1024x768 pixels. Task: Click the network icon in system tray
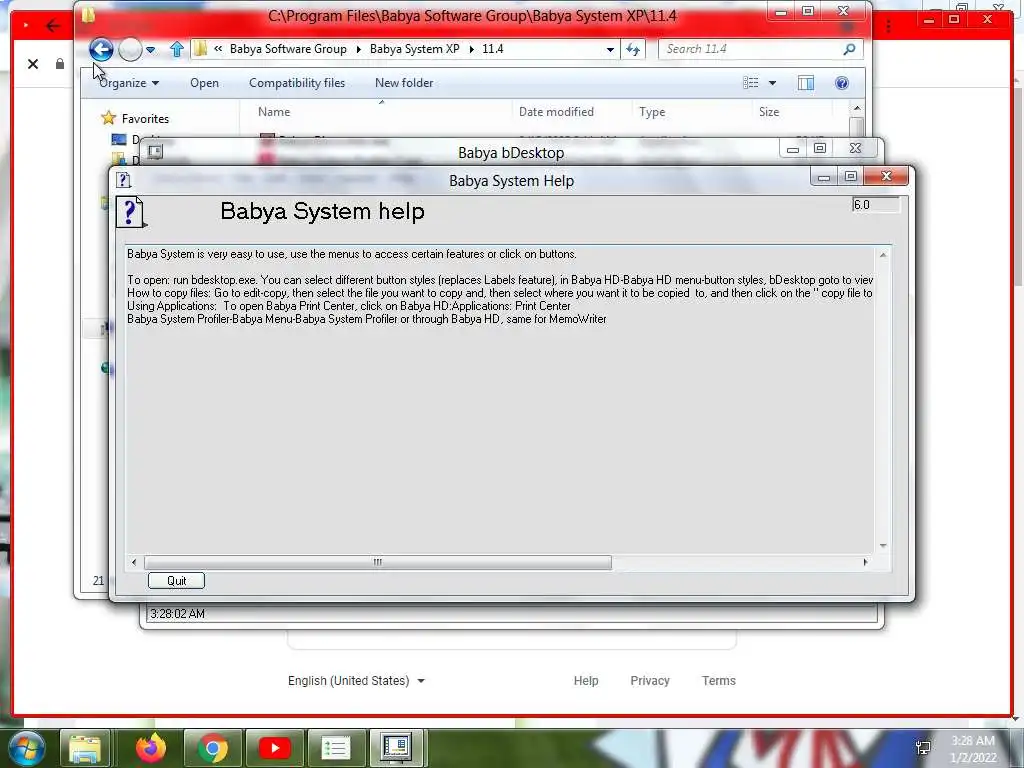pyautogui.click(x=923, y=748)
